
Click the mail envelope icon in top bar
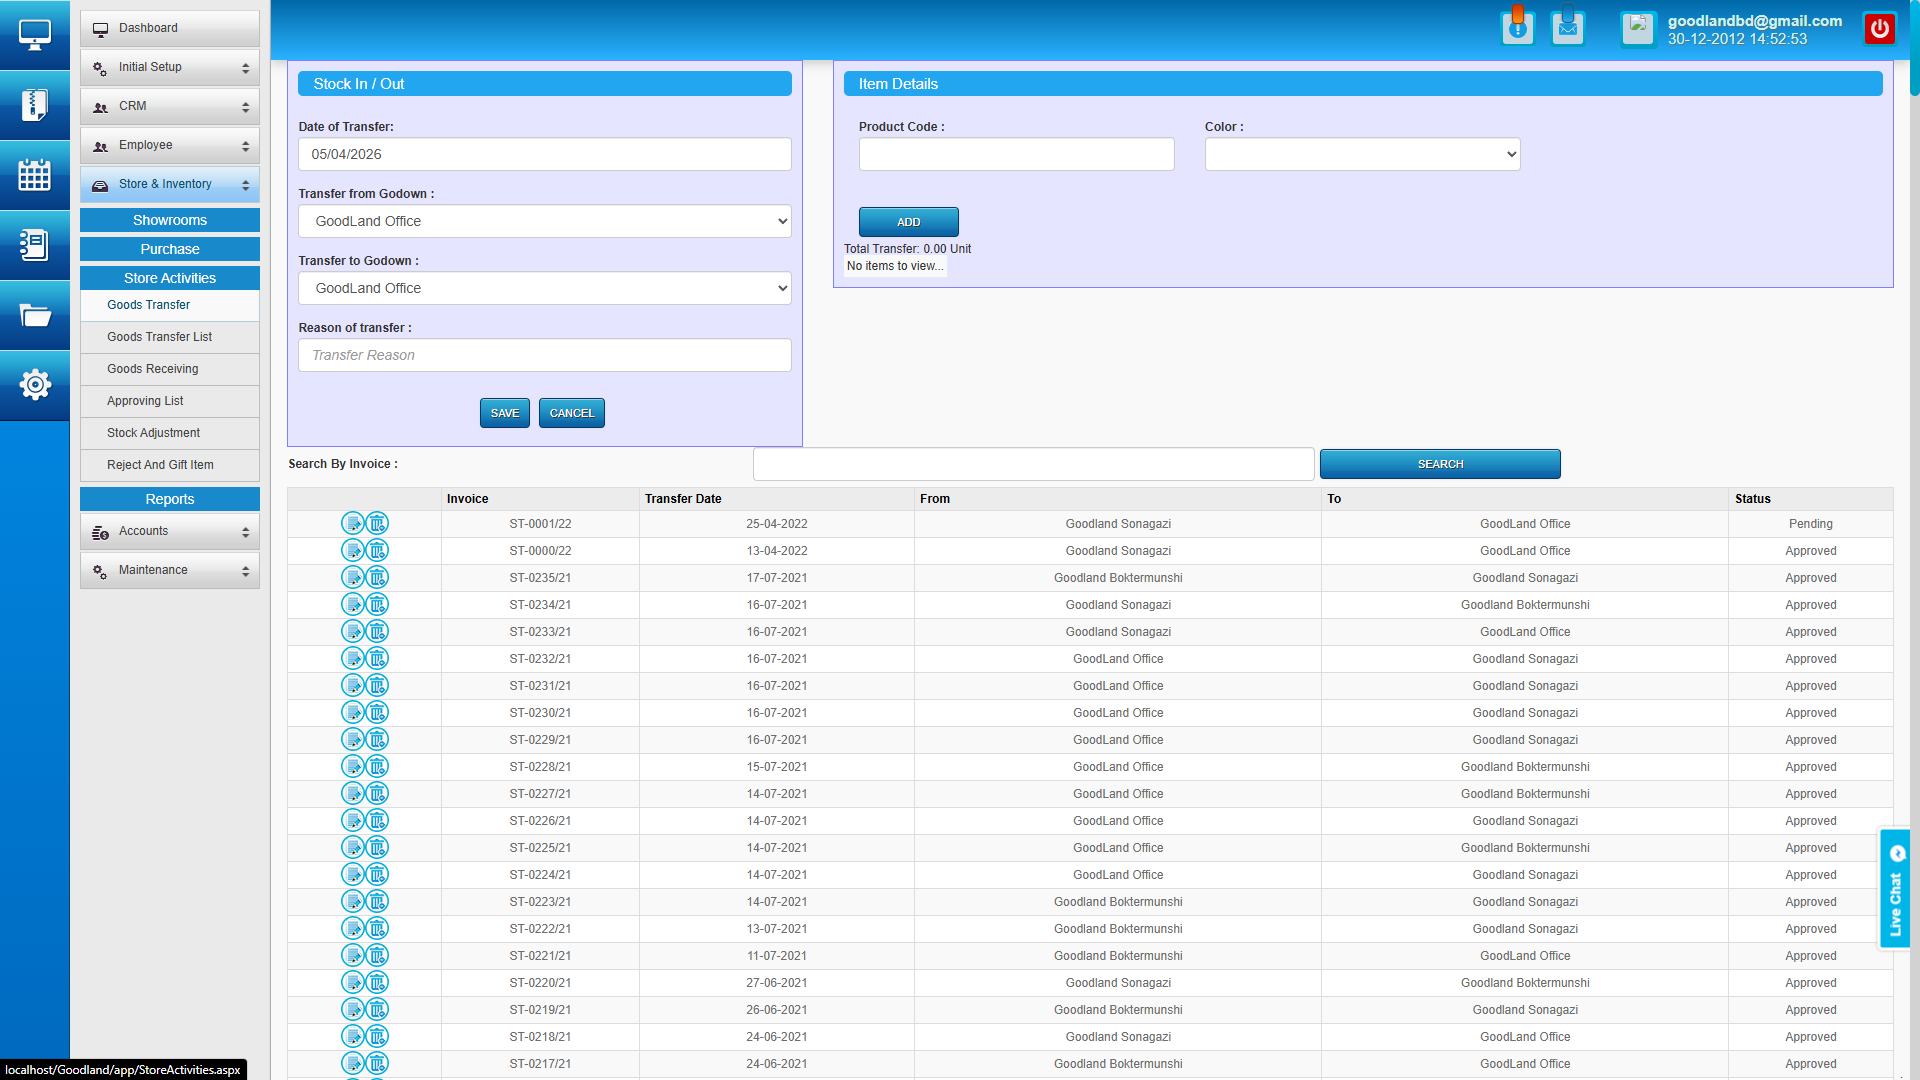tap(1567, 29)
